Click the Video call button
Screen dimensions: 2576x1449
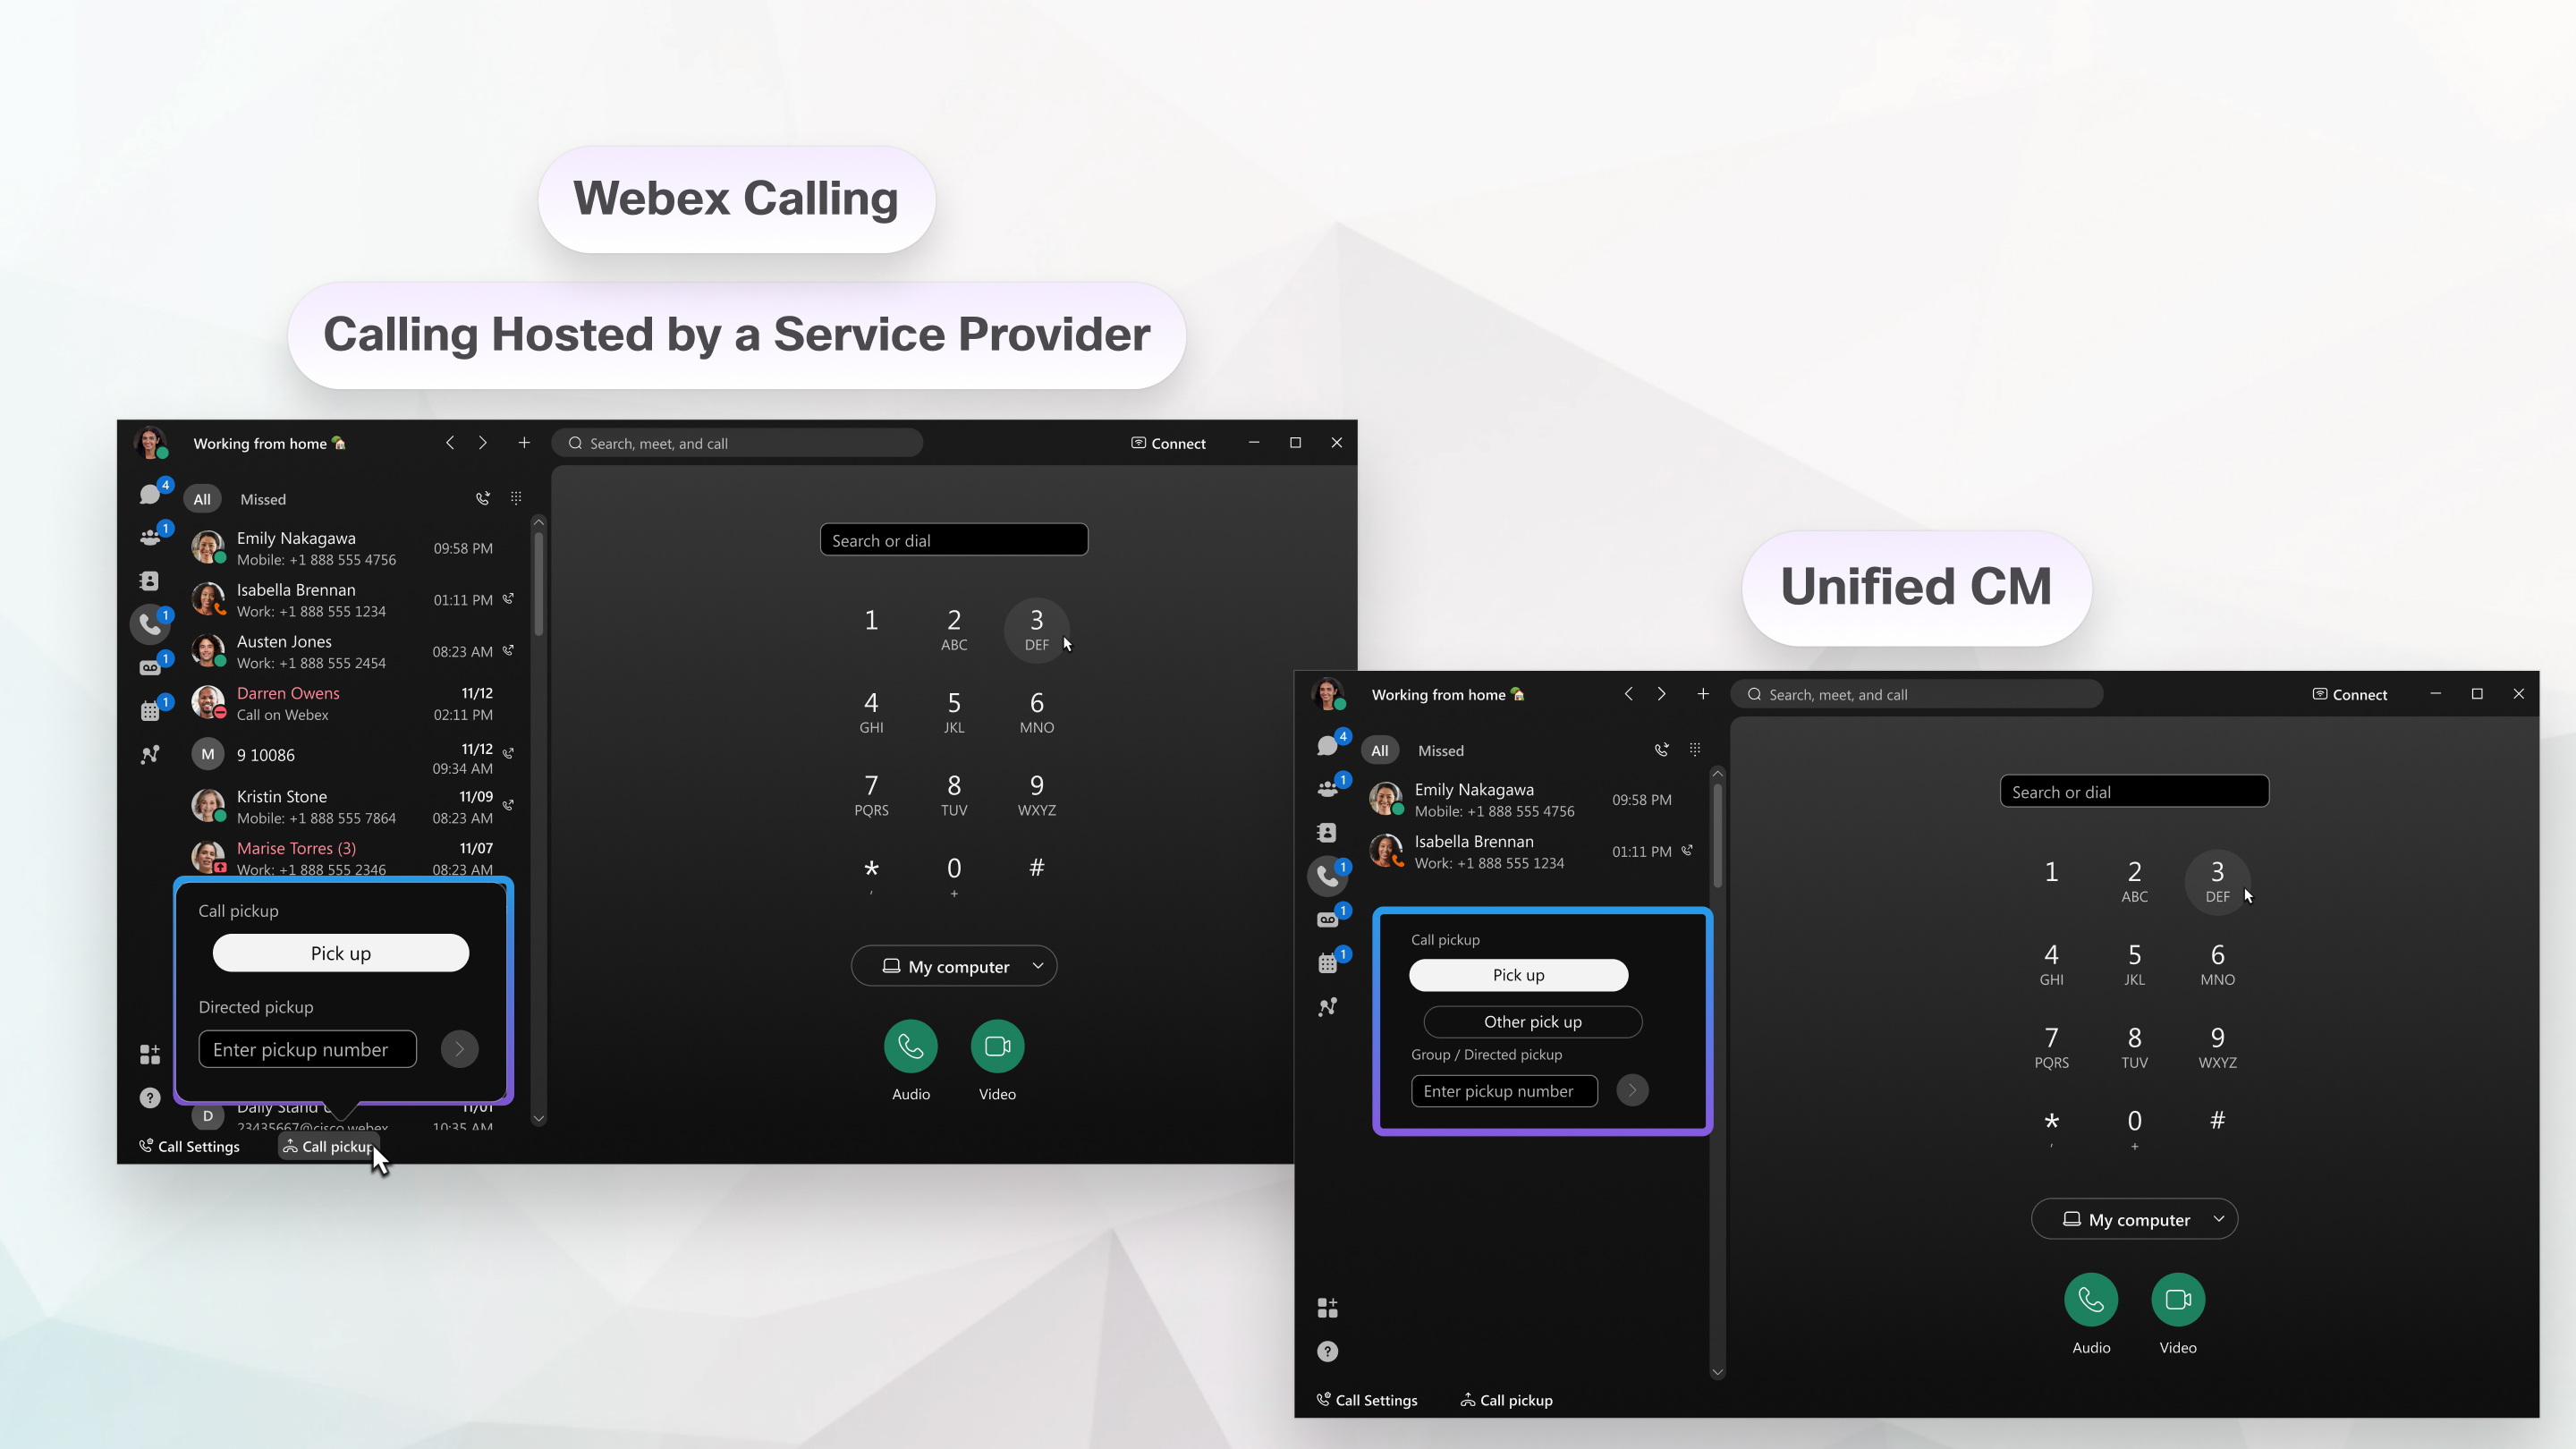(x=996, y=1046)
